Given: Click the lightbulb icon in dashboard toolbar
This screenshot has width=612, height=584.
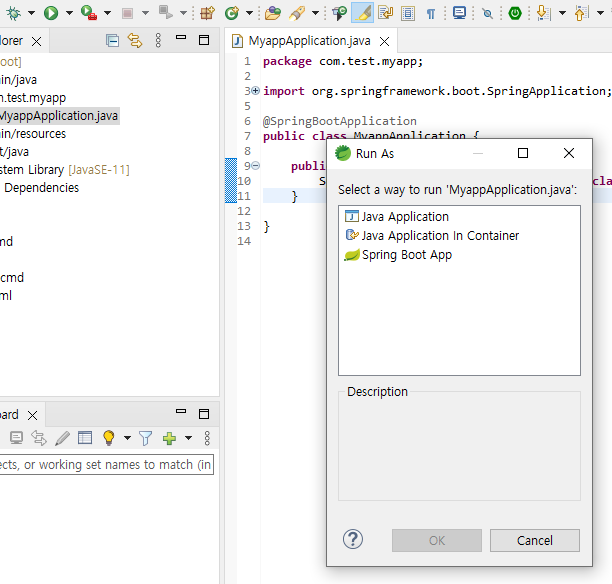Looking at the screenshot, I should pyautogui.click(x=109, y=438).
